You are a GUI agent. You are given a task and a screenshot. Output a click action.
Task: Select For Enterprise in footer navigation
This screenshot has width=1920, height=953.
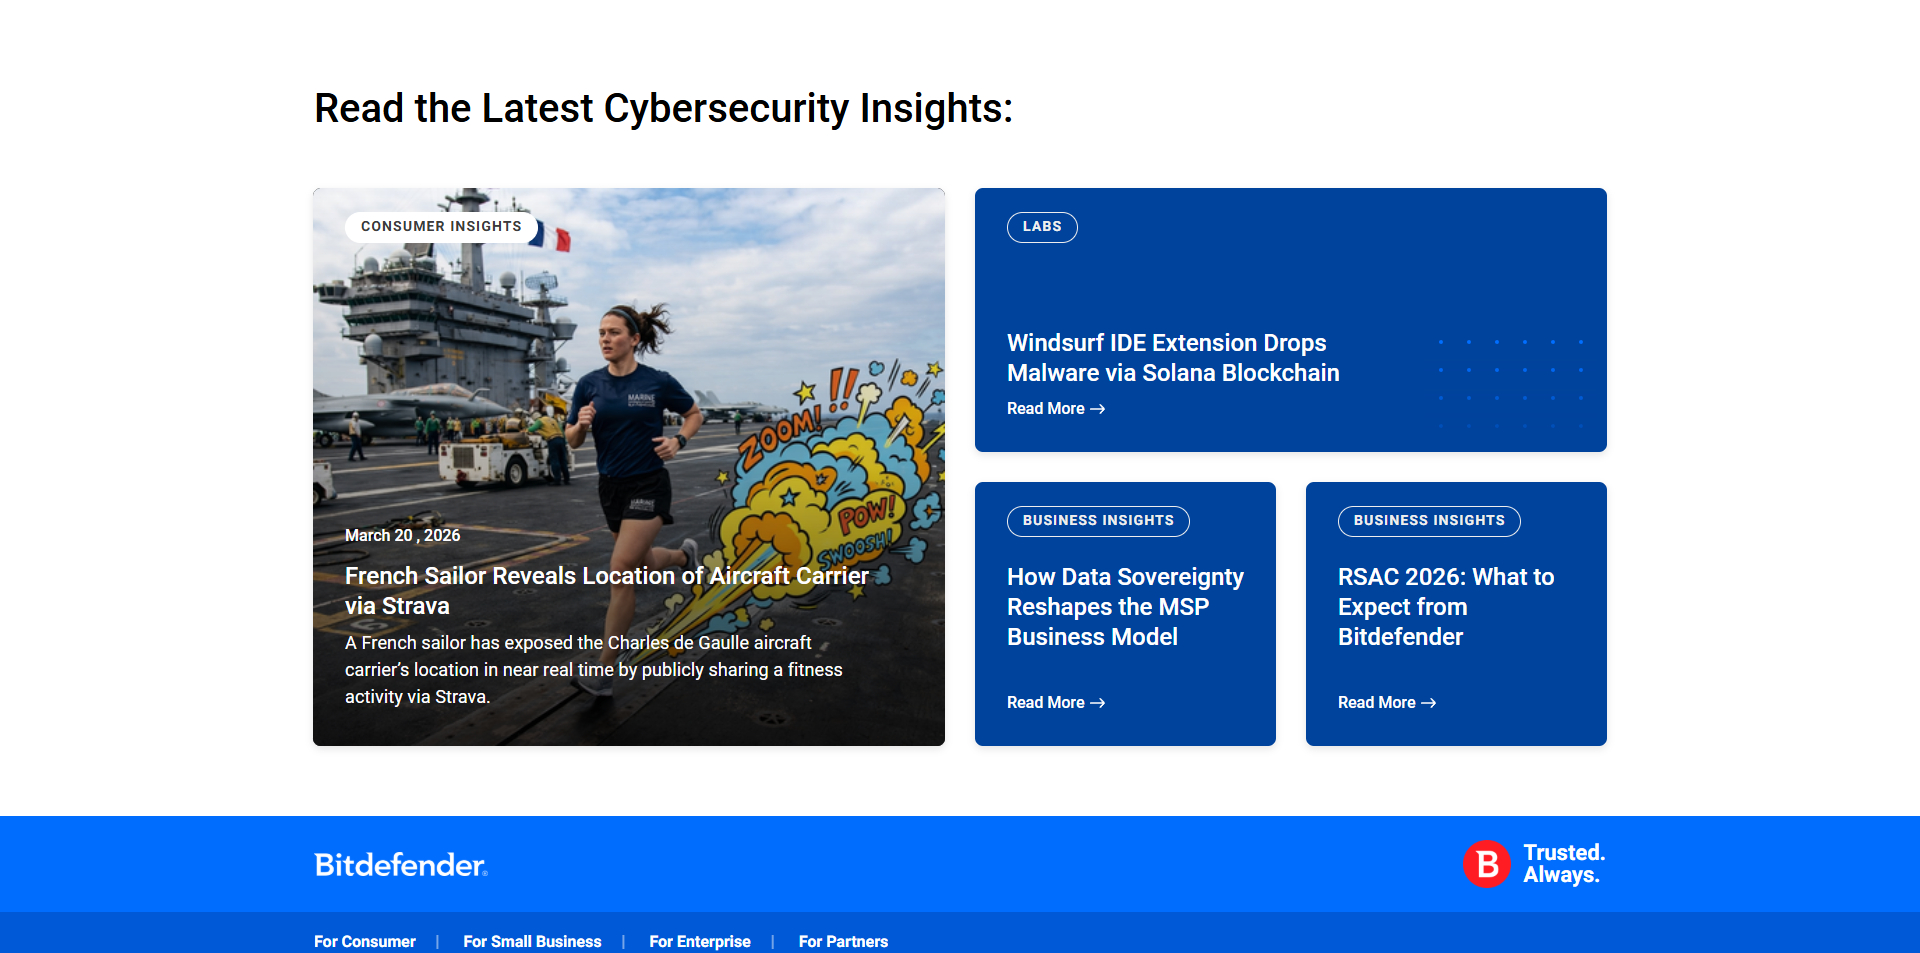pyautogui.click(x=700, y=941)
